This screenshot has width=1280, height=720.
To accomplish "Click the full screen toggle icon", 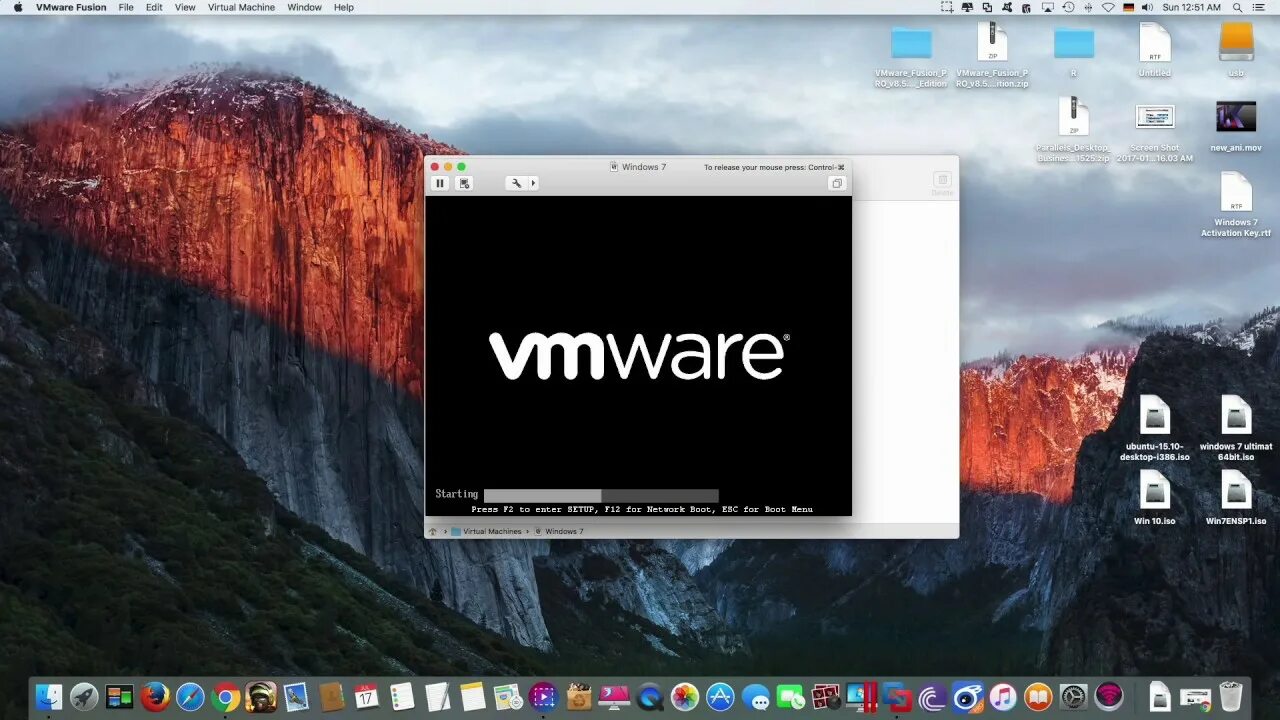I will tap(837, 183).
